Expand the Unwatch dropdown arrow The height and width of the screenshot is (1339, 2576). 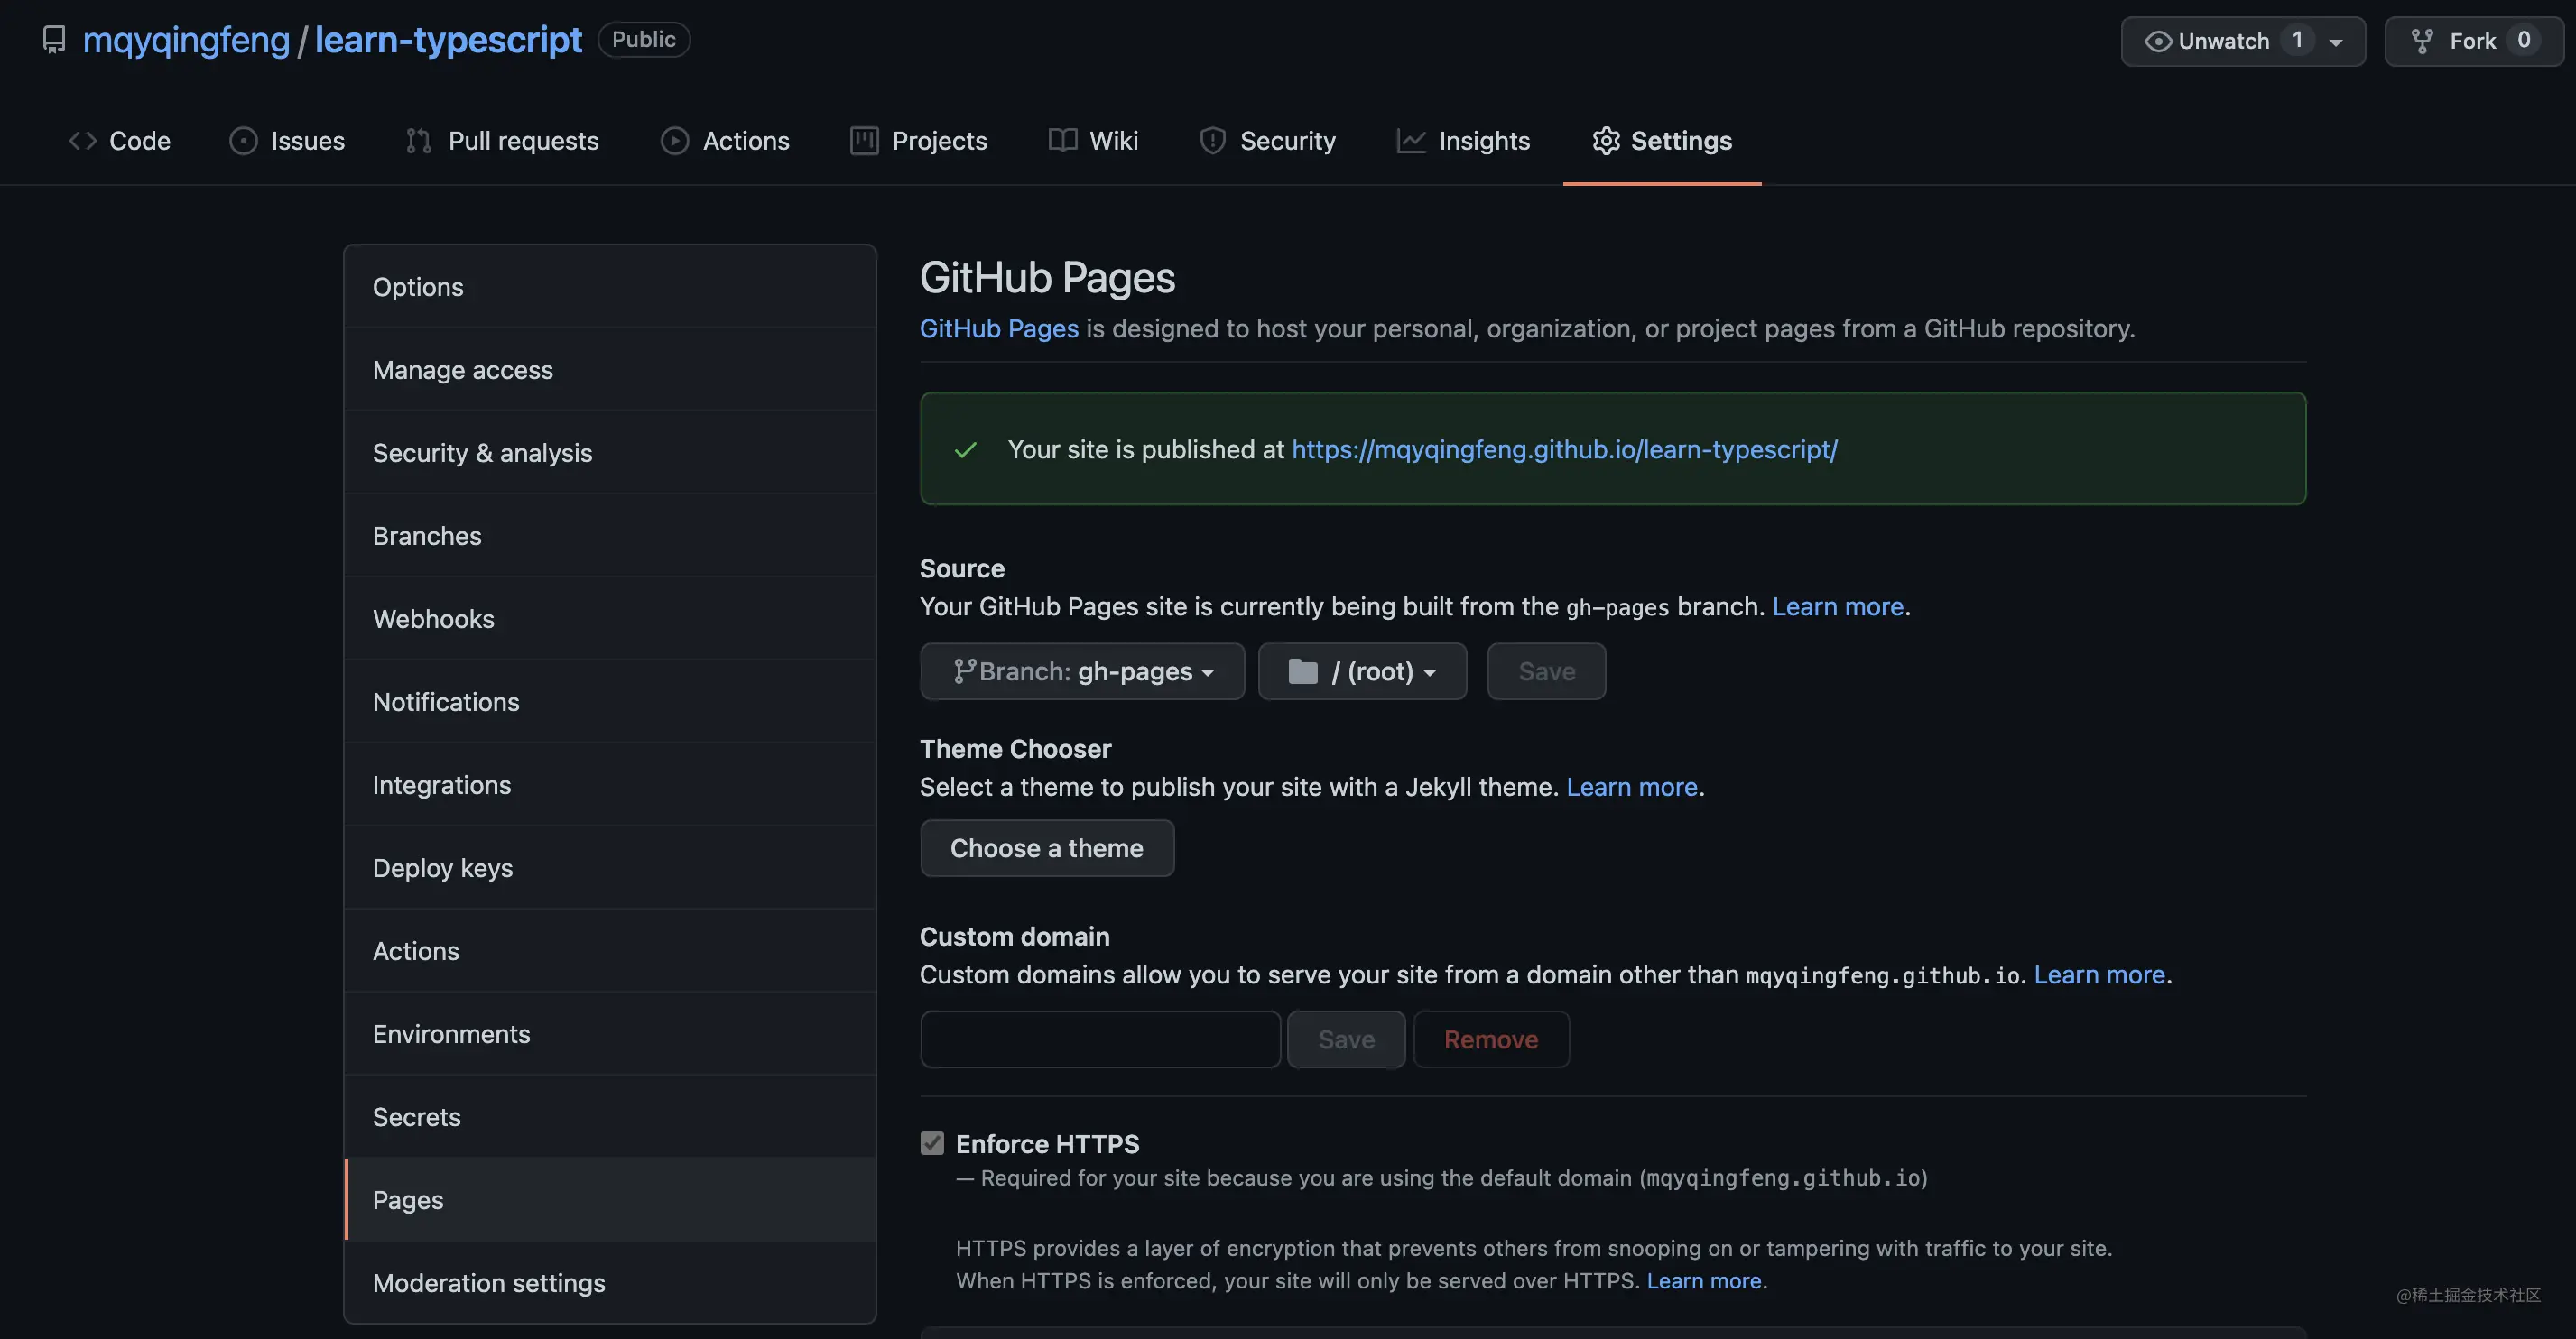(2336, 42)
